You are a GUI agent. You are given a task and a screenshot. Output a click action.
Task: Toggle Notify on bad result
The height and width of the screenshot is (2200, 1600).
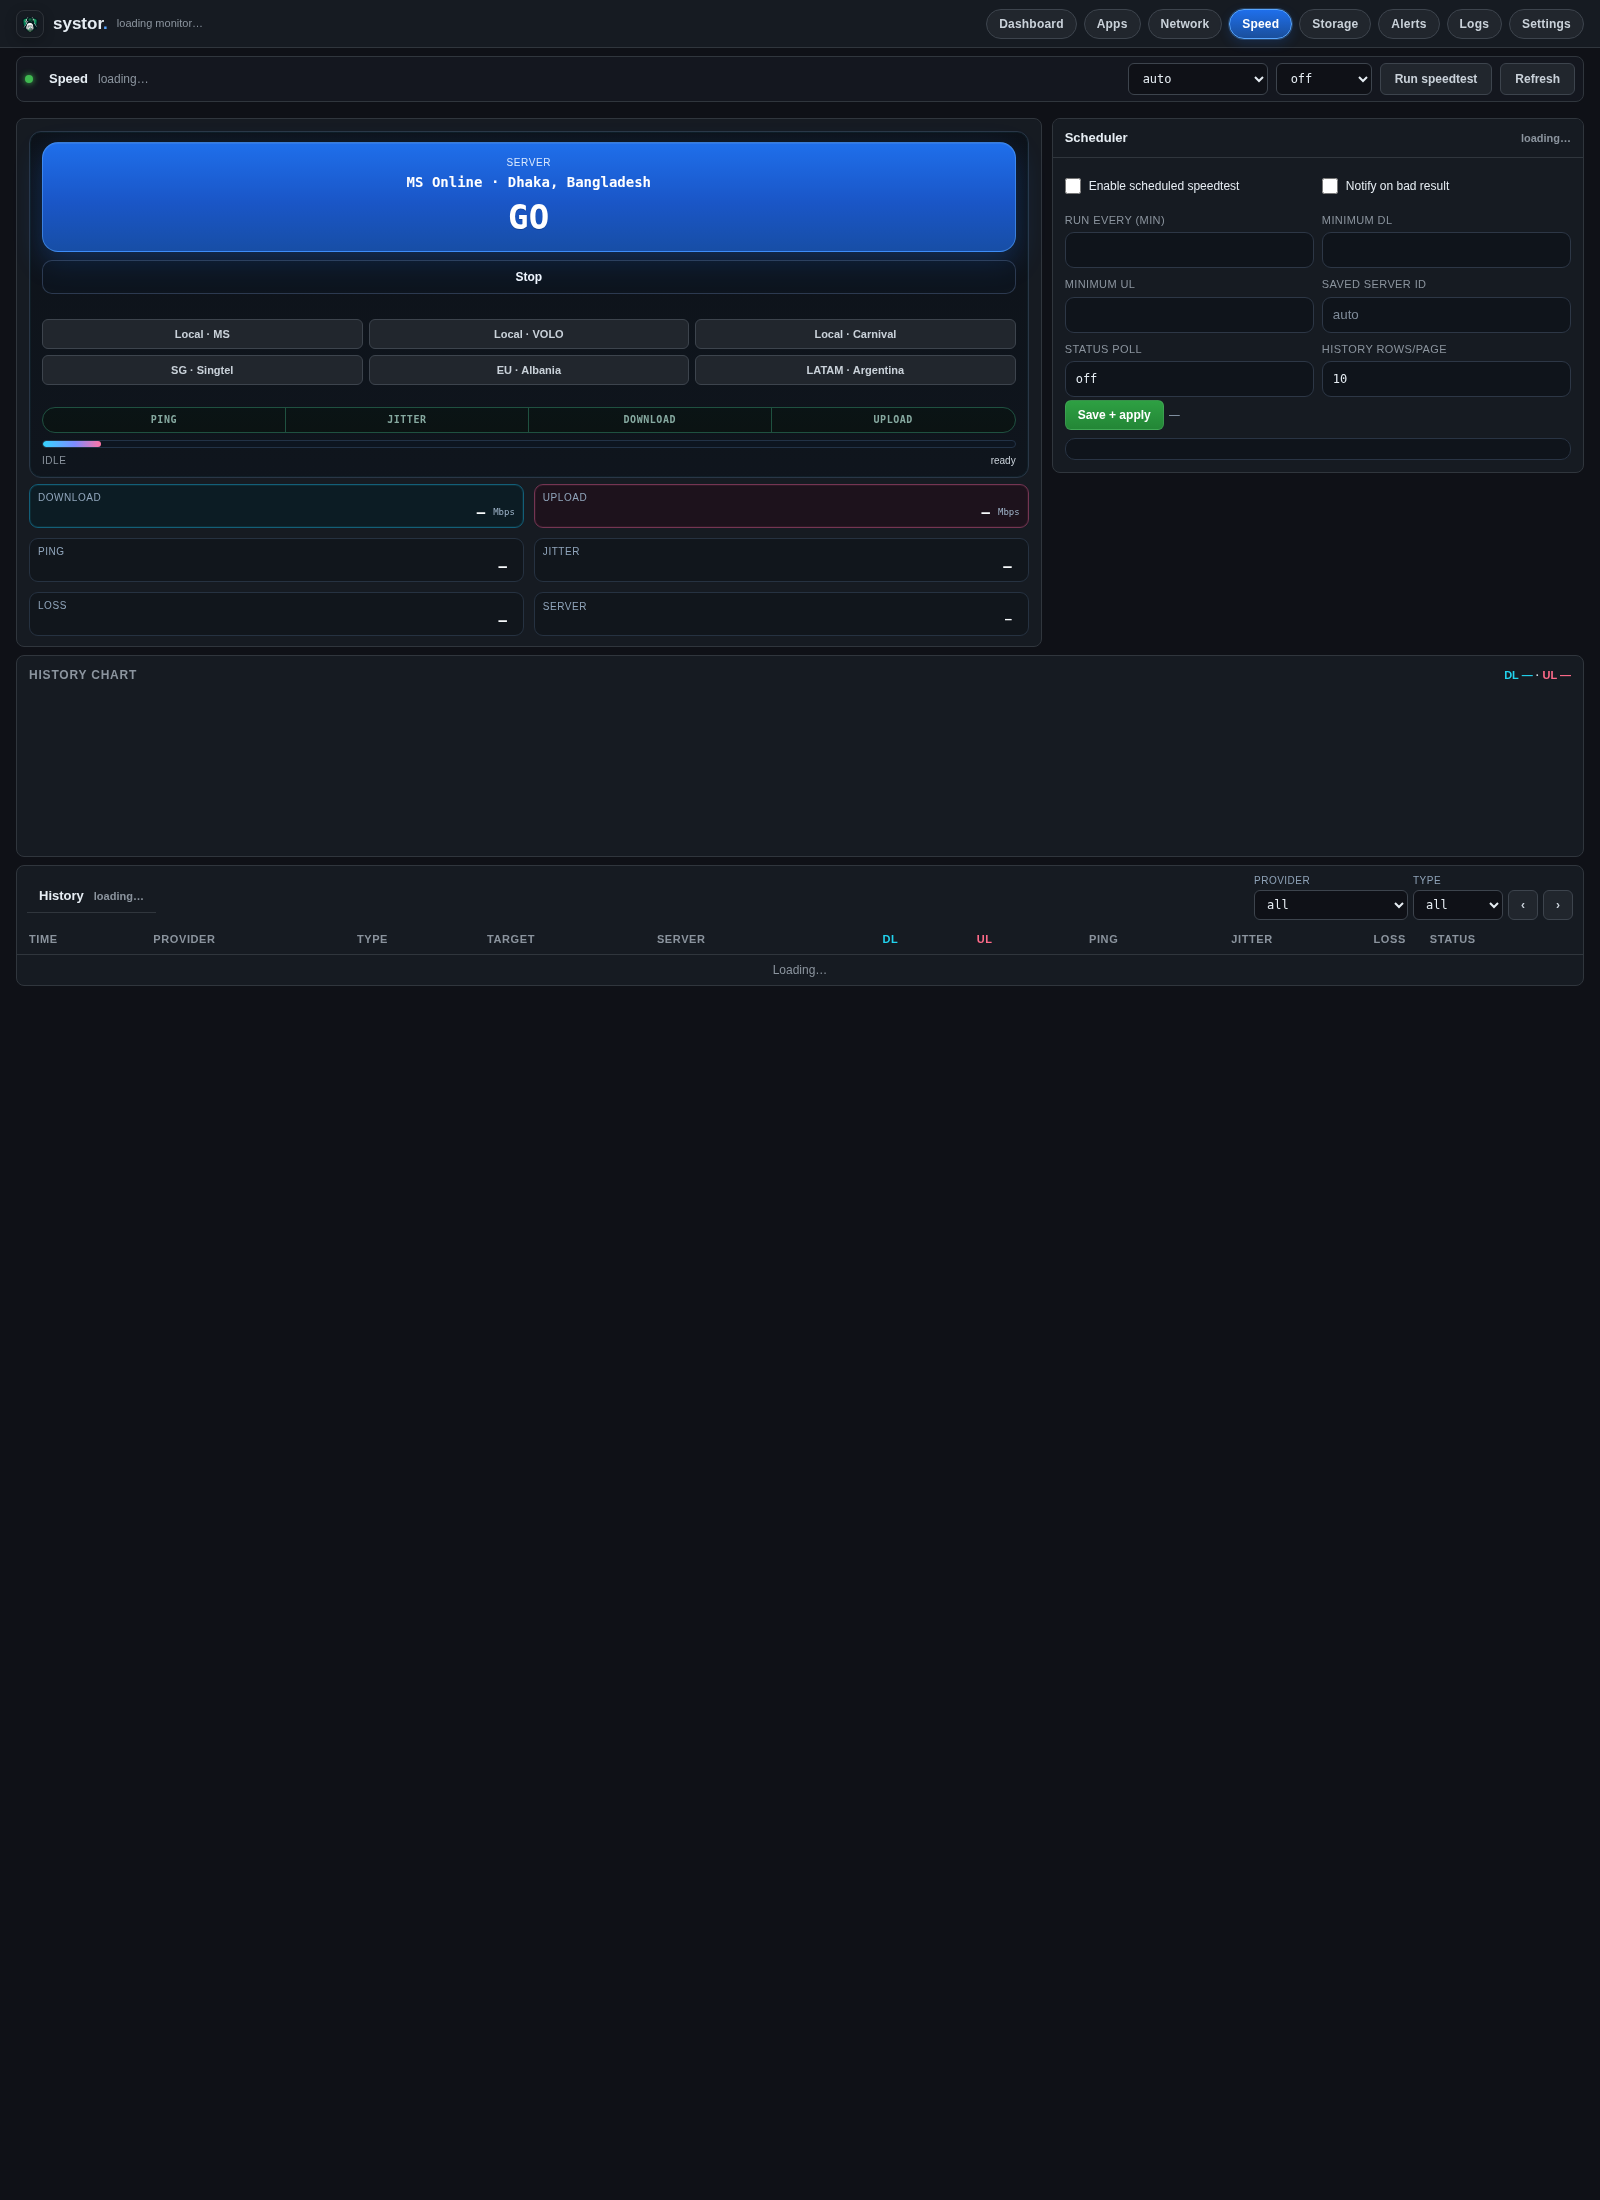click(x=1330, y=186)
